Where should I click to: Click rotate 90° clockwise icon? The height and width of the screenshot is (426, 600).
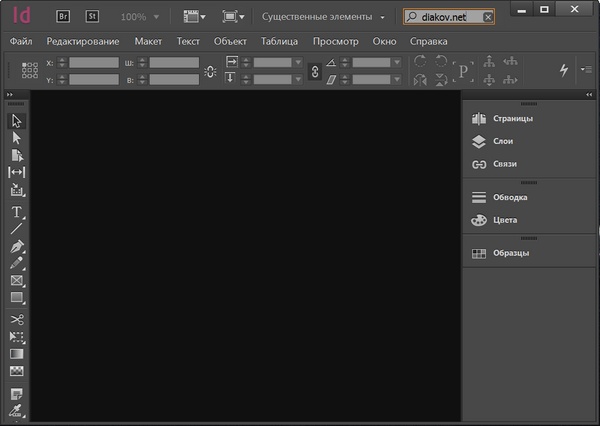click(x=420, y=61)
